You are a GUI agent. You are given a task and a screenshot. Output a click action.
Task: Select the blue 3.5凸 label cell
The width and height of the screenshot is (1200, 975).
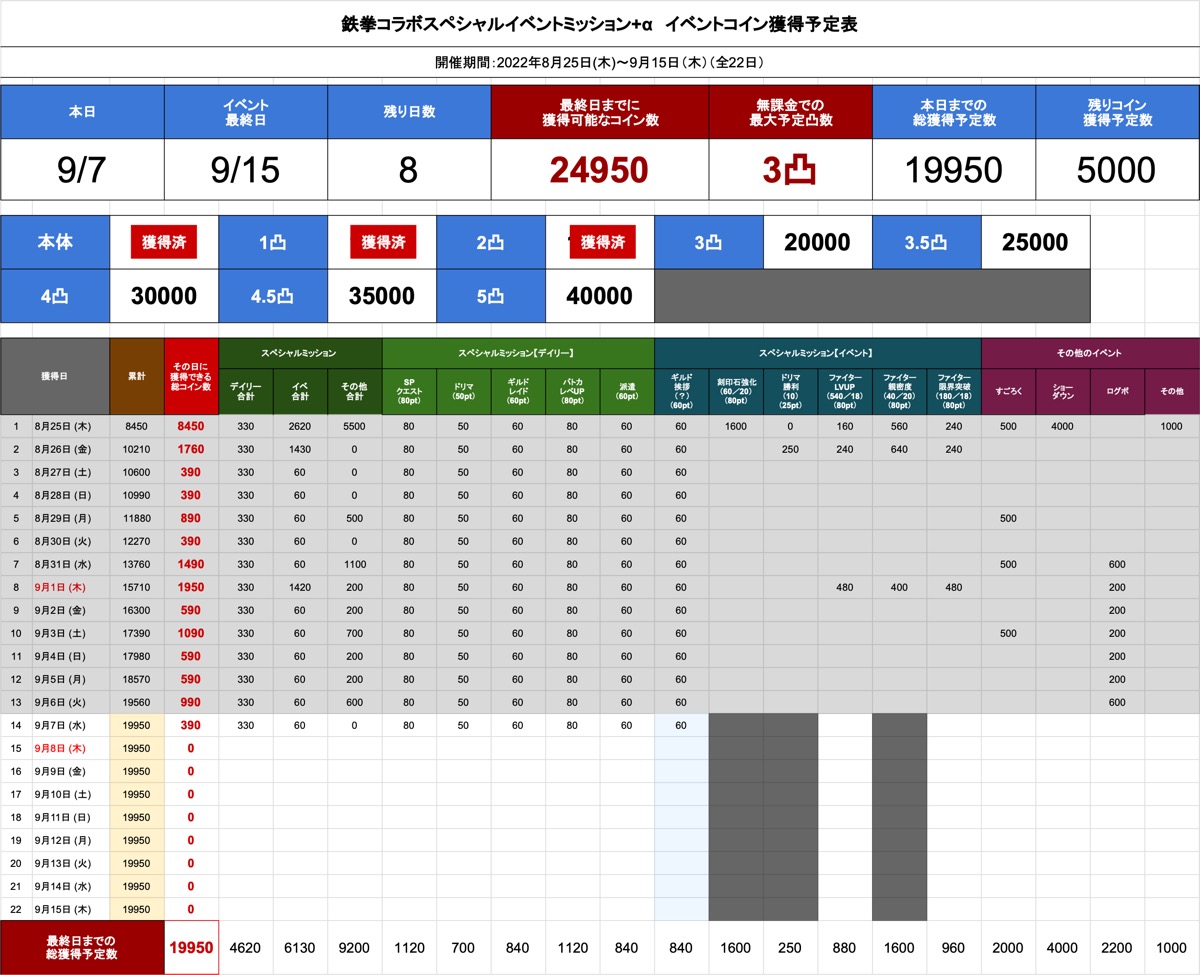coord(926,242)
